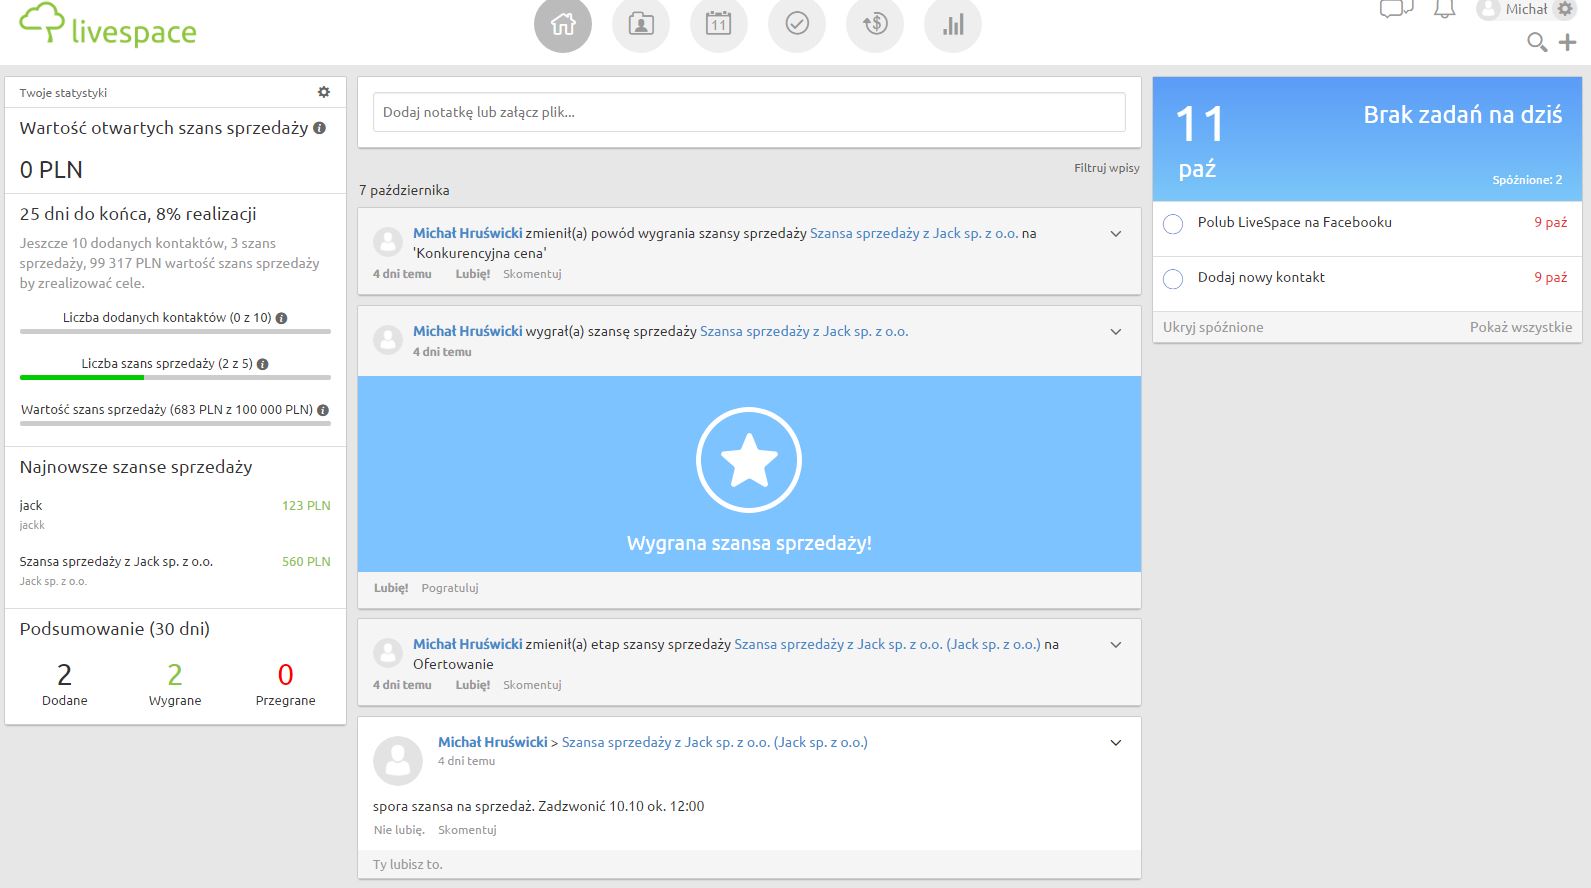The height and width of the screenshot is (888, 1591).
Task: Open the notifications bell icon
Action: pos(1444,10)
